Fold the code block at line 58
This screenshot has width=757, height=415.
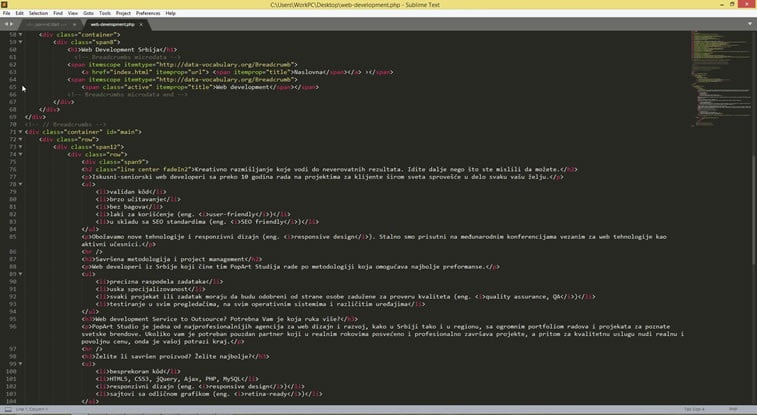click(20, 35)
